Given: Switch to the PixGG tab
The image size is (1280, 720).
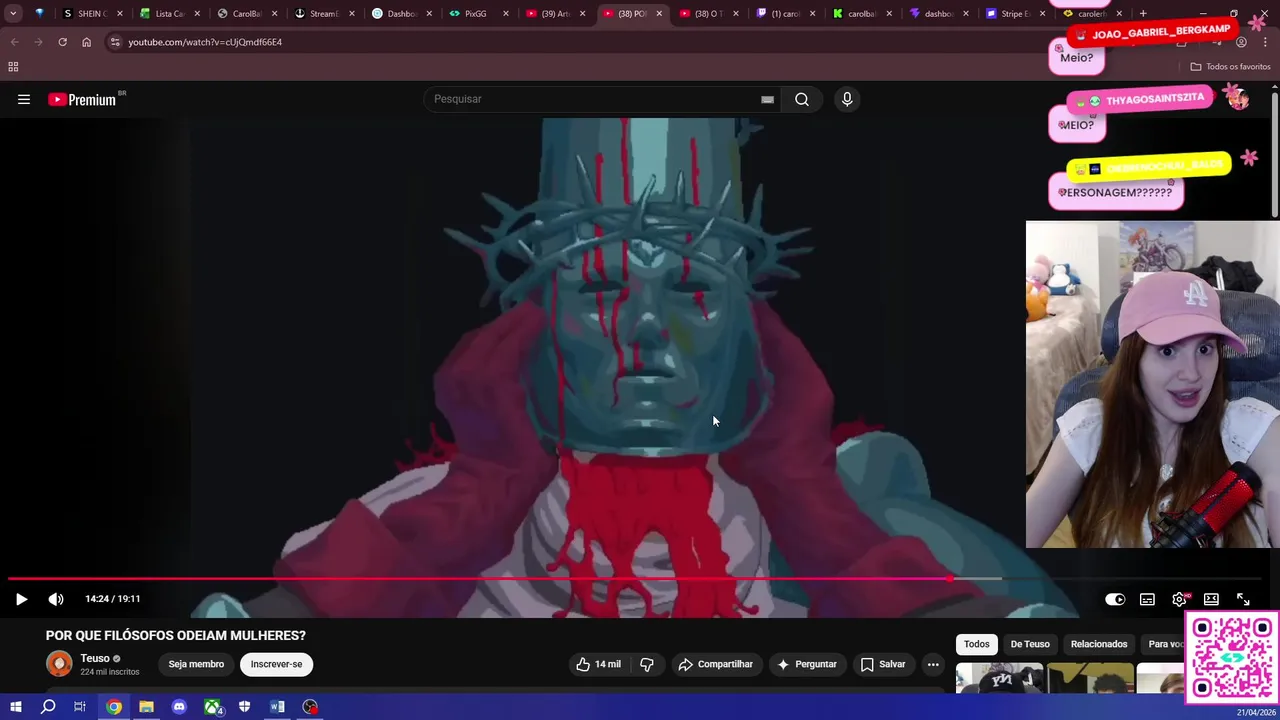Looking at the screenshot, I should click(476, 14).
